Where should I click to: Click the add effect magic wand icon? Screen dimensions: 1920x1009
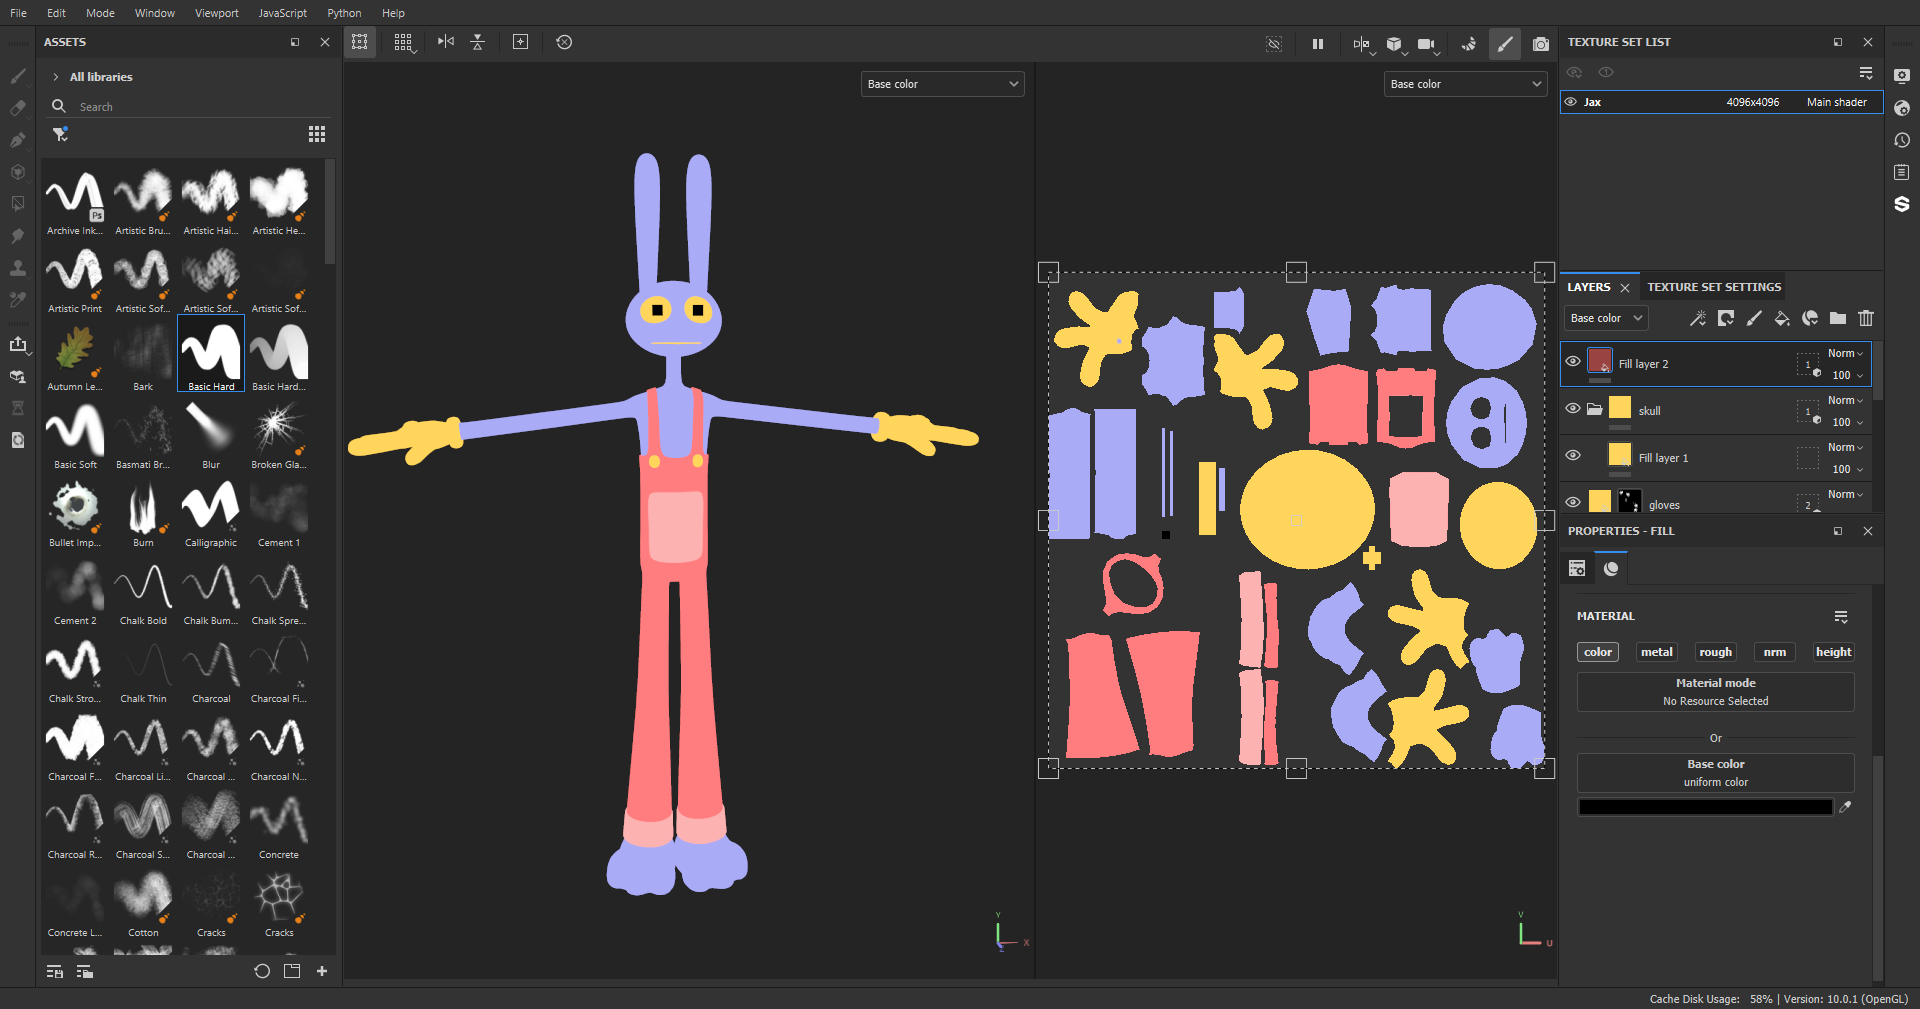pyautogui.click(x=1698, y=318)
